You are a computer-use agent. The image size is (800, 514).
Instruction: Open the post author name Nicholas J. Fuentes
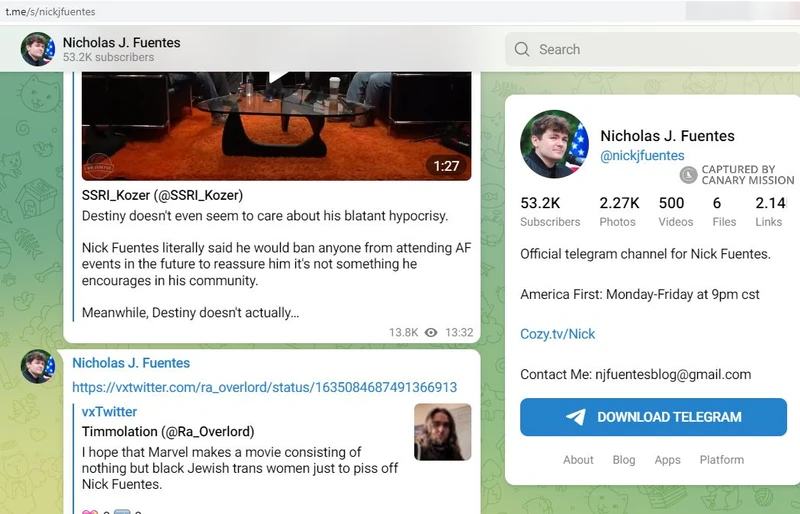(131, 363)
